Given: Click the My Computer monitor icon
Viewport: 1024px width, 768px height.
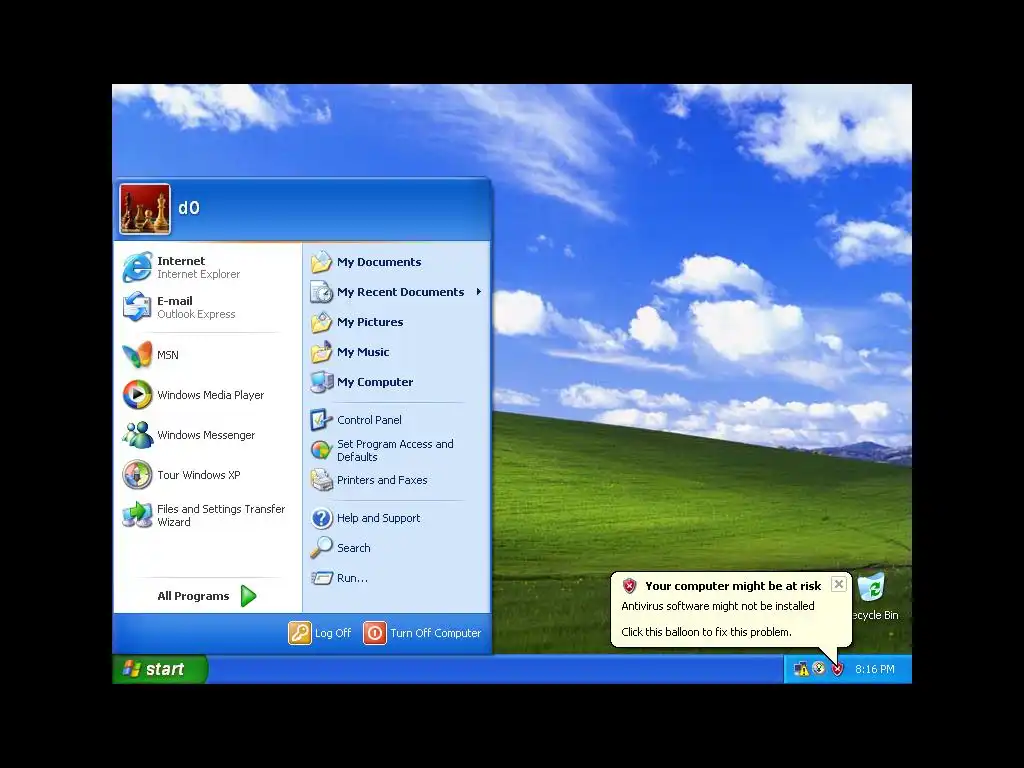Looking at the screenshot, I should 321,382.
